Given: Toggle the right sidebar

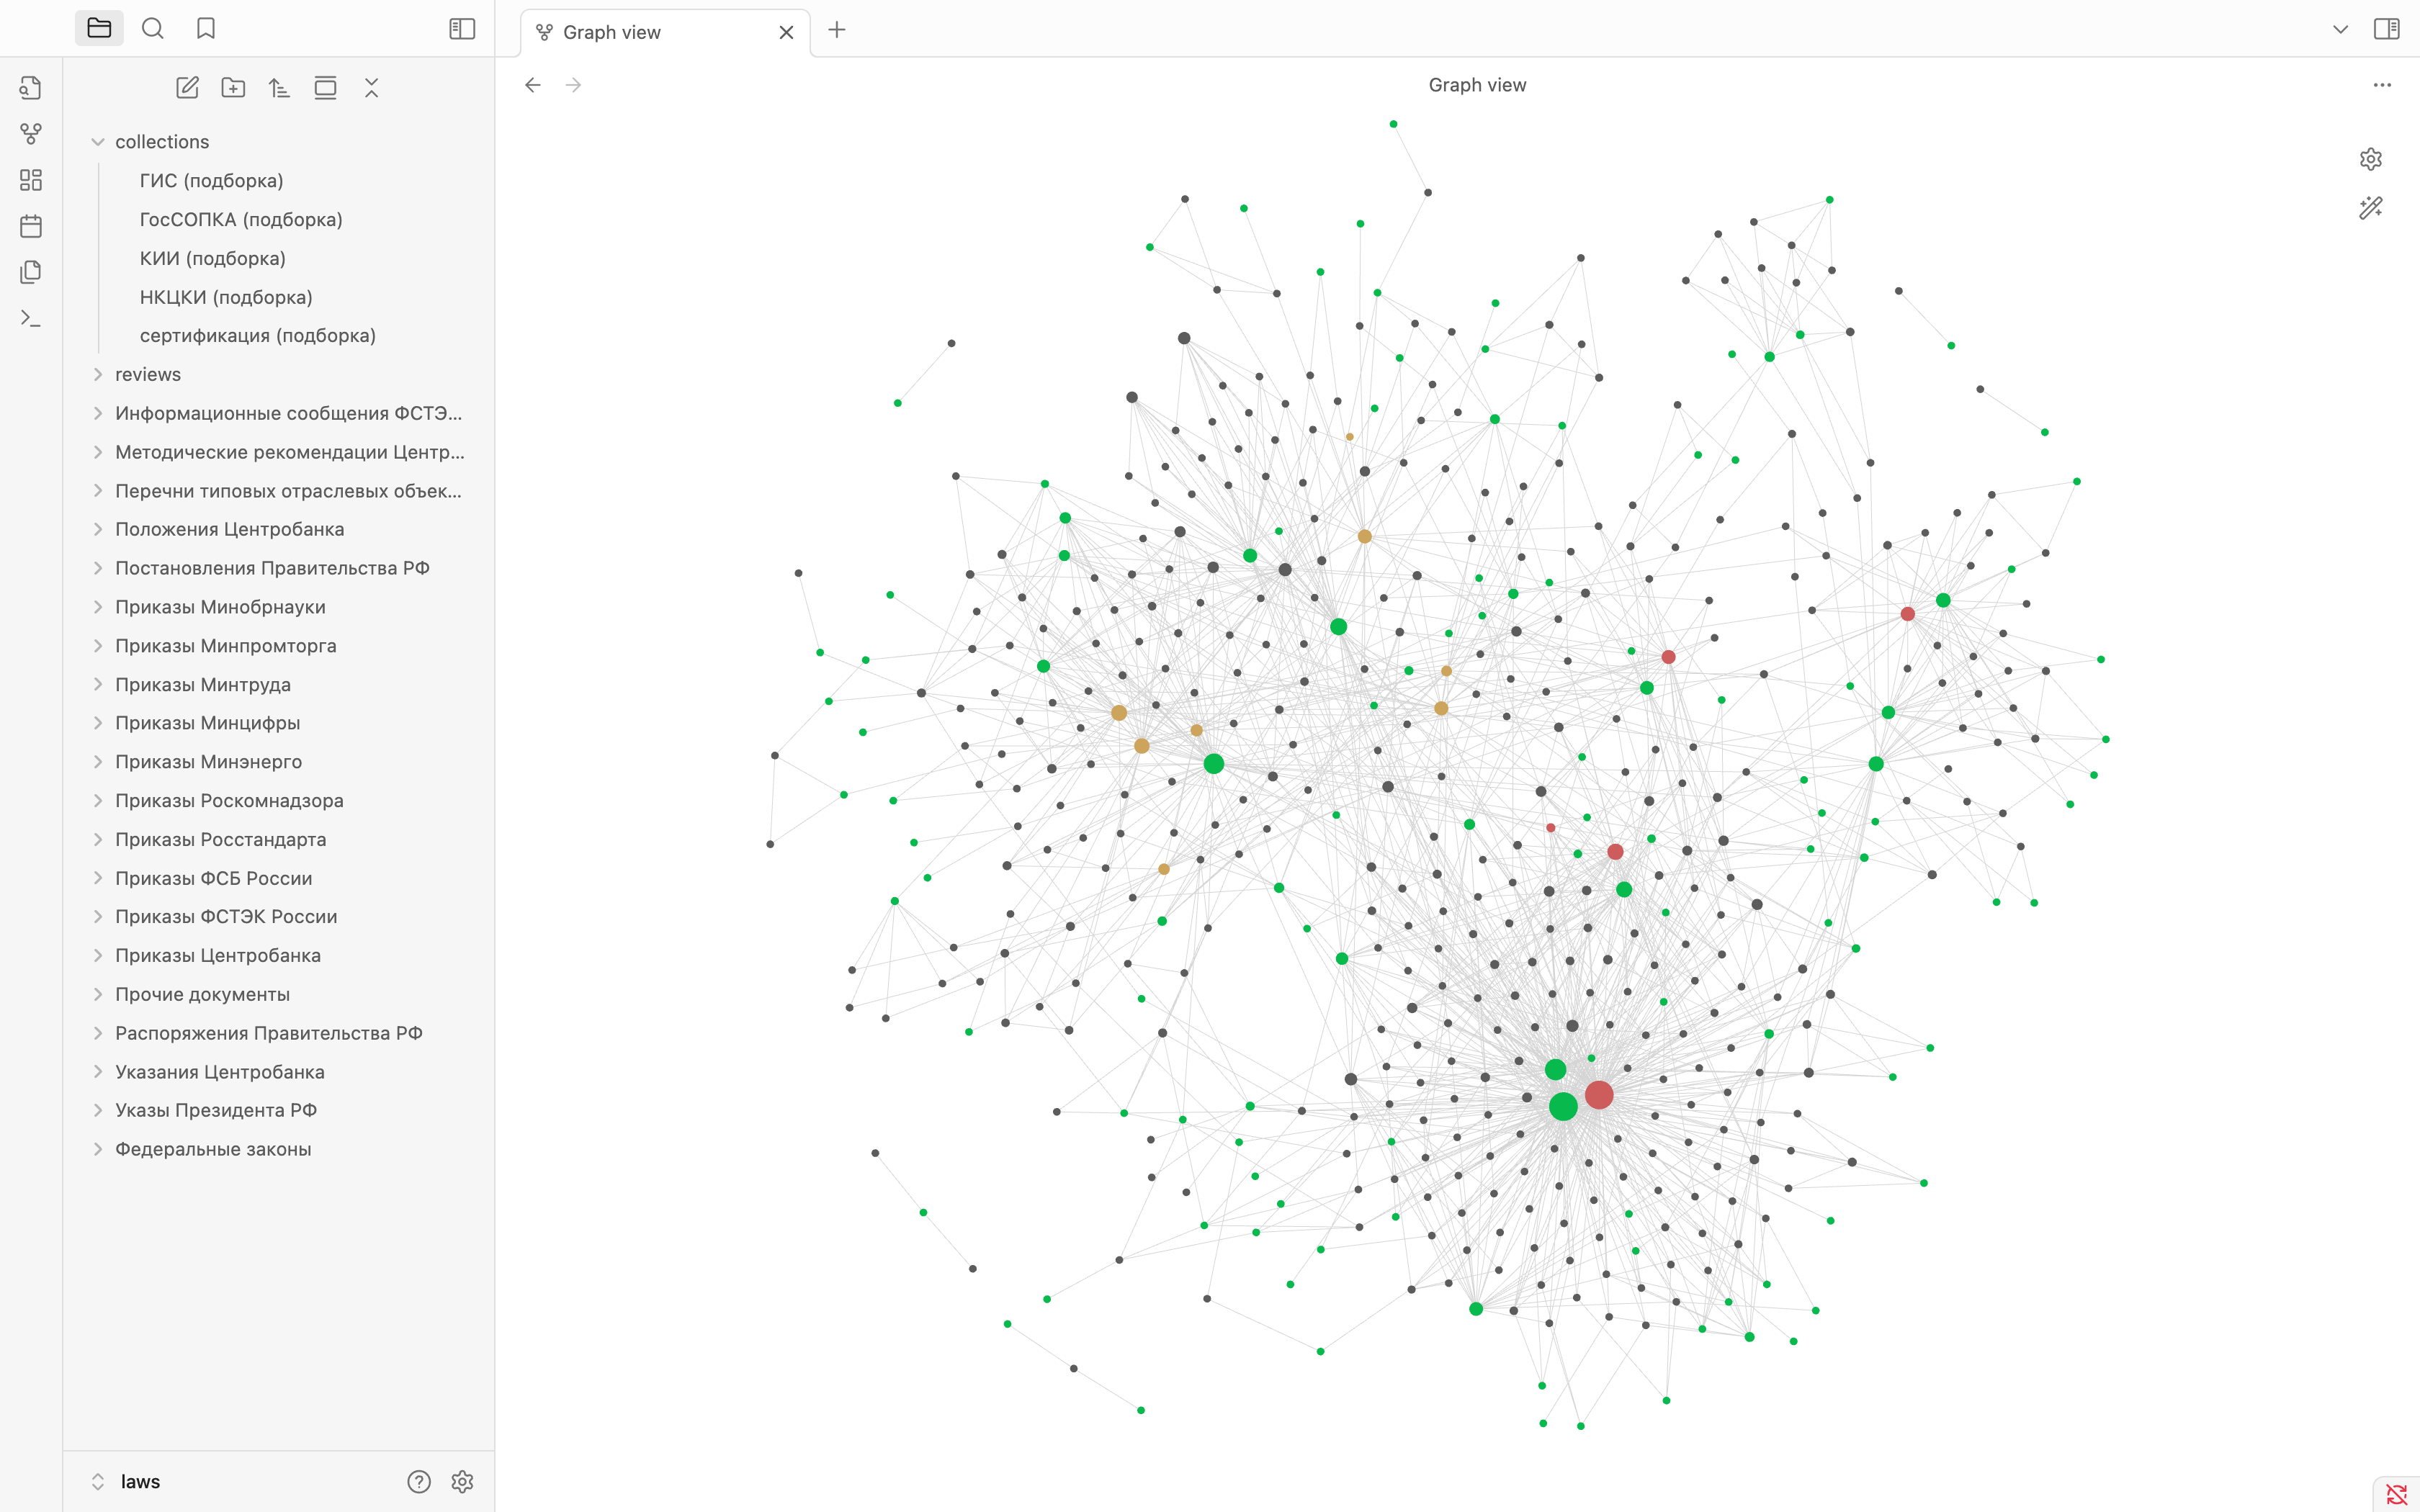Looking at the screenshot, I should [x=2386, y=29].
